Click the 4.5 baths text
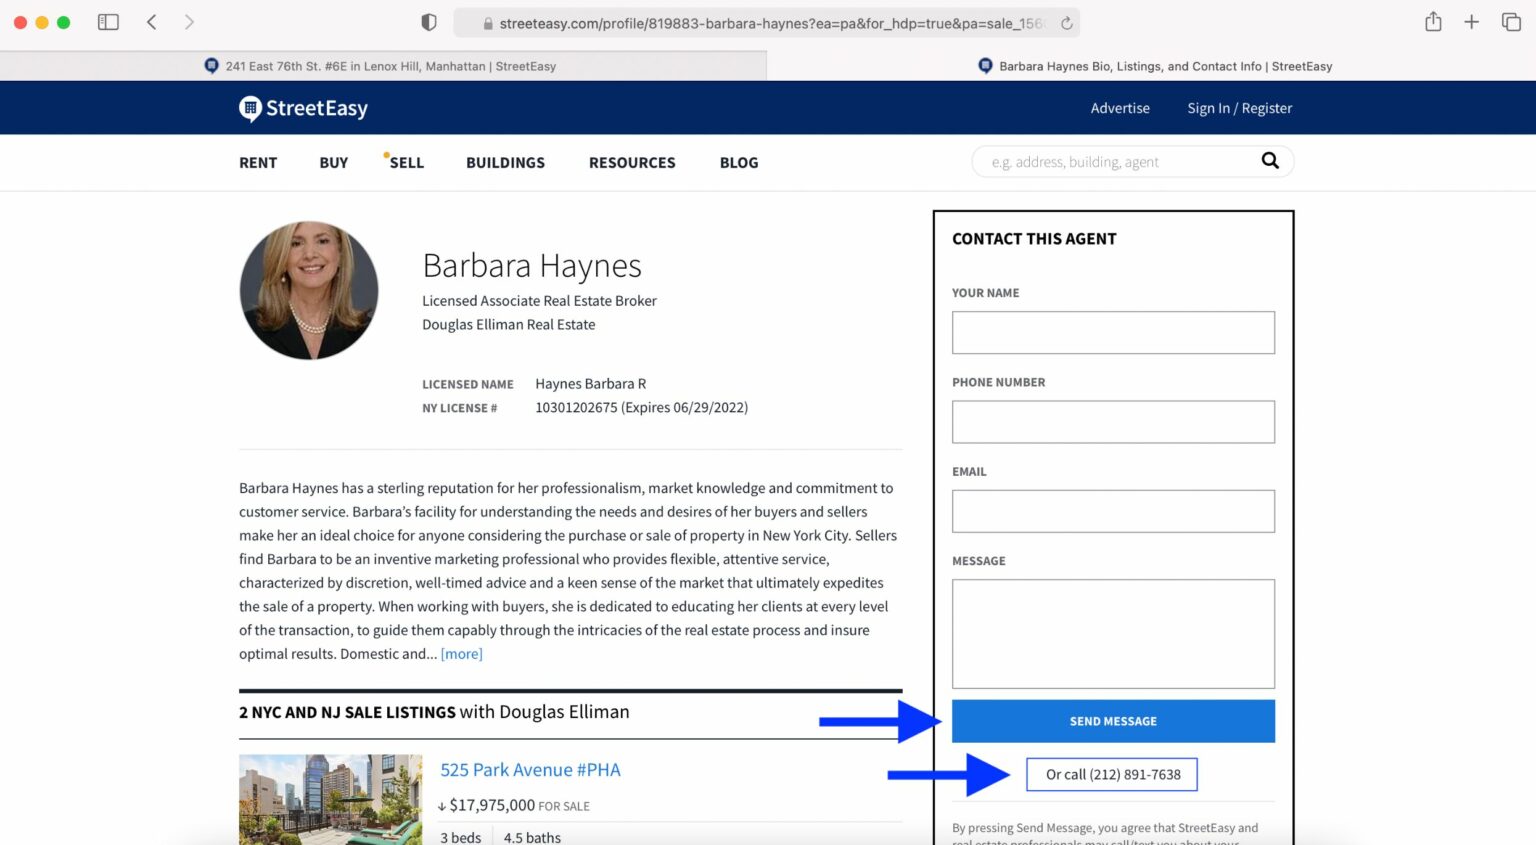 coord(532,838)
